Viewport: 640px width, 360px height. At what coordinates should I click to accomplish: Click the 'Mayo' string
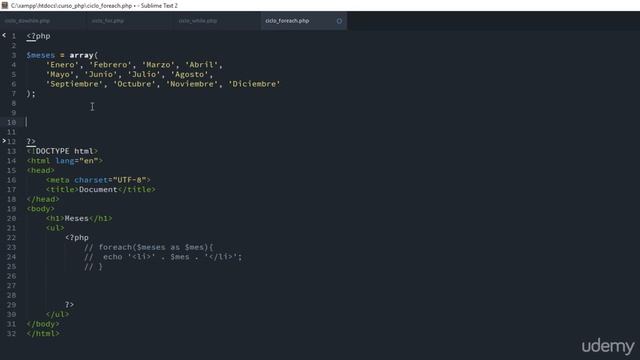pyautogui.click(x=60, y=74)
